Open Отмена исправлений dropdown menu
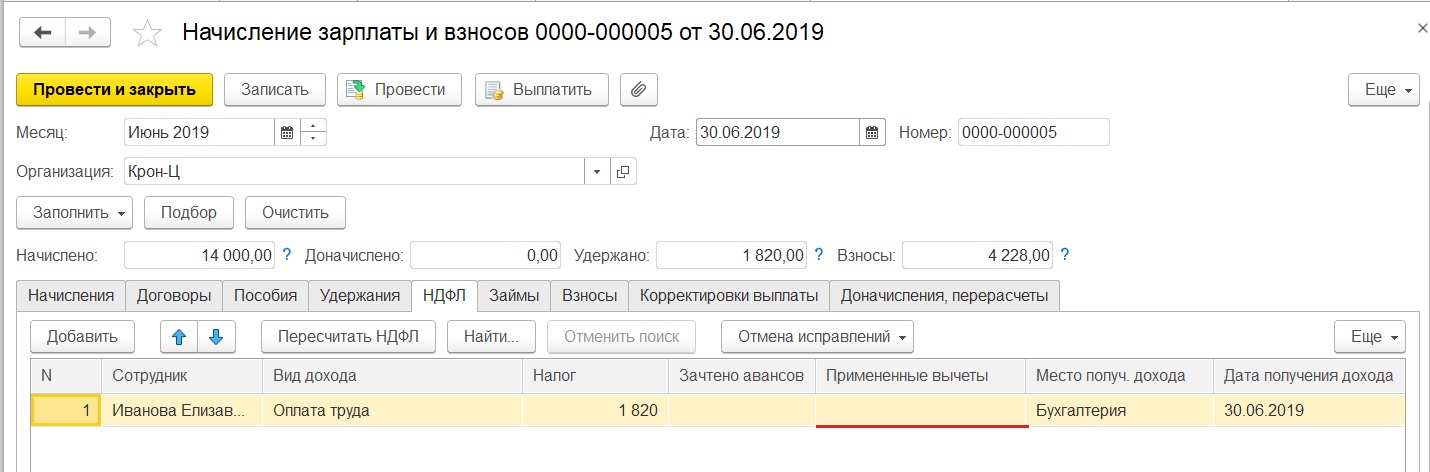 pyautogui.click(x=817, y=337)
